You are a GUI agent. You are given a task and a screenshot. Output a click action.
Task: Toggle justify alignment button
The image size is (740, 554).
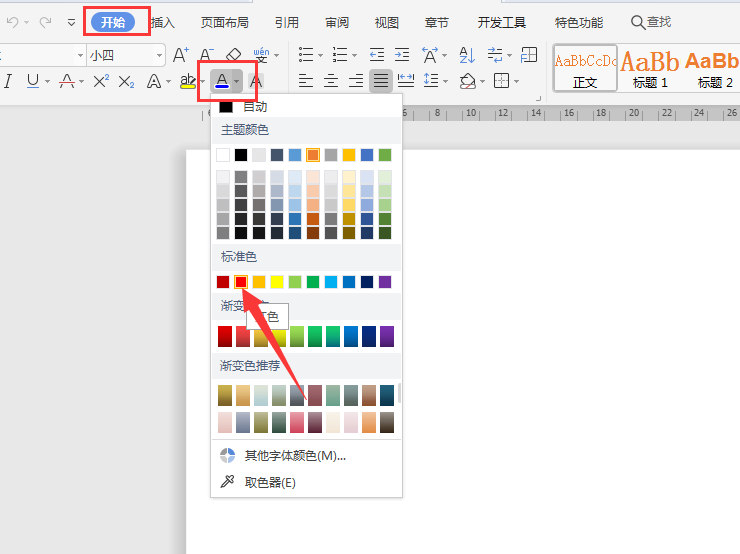(380, 81)
